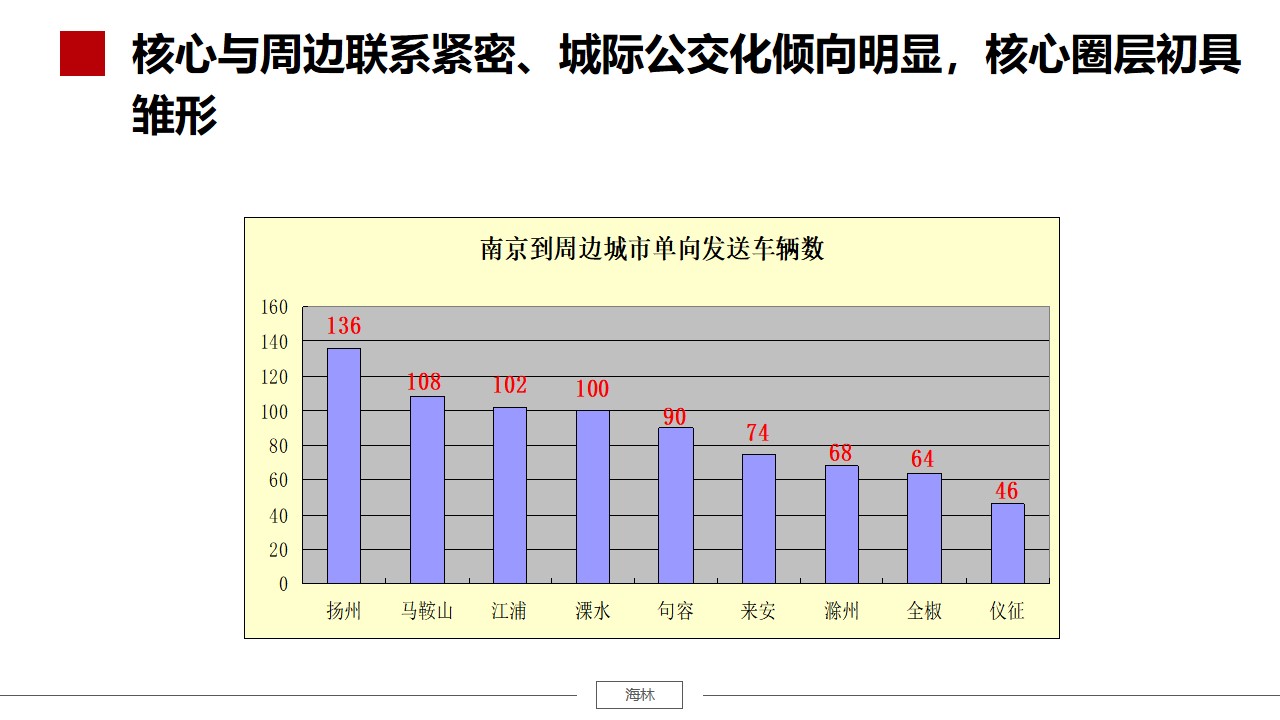
Task: Select the red data label 100
Action: pos(592,389)
